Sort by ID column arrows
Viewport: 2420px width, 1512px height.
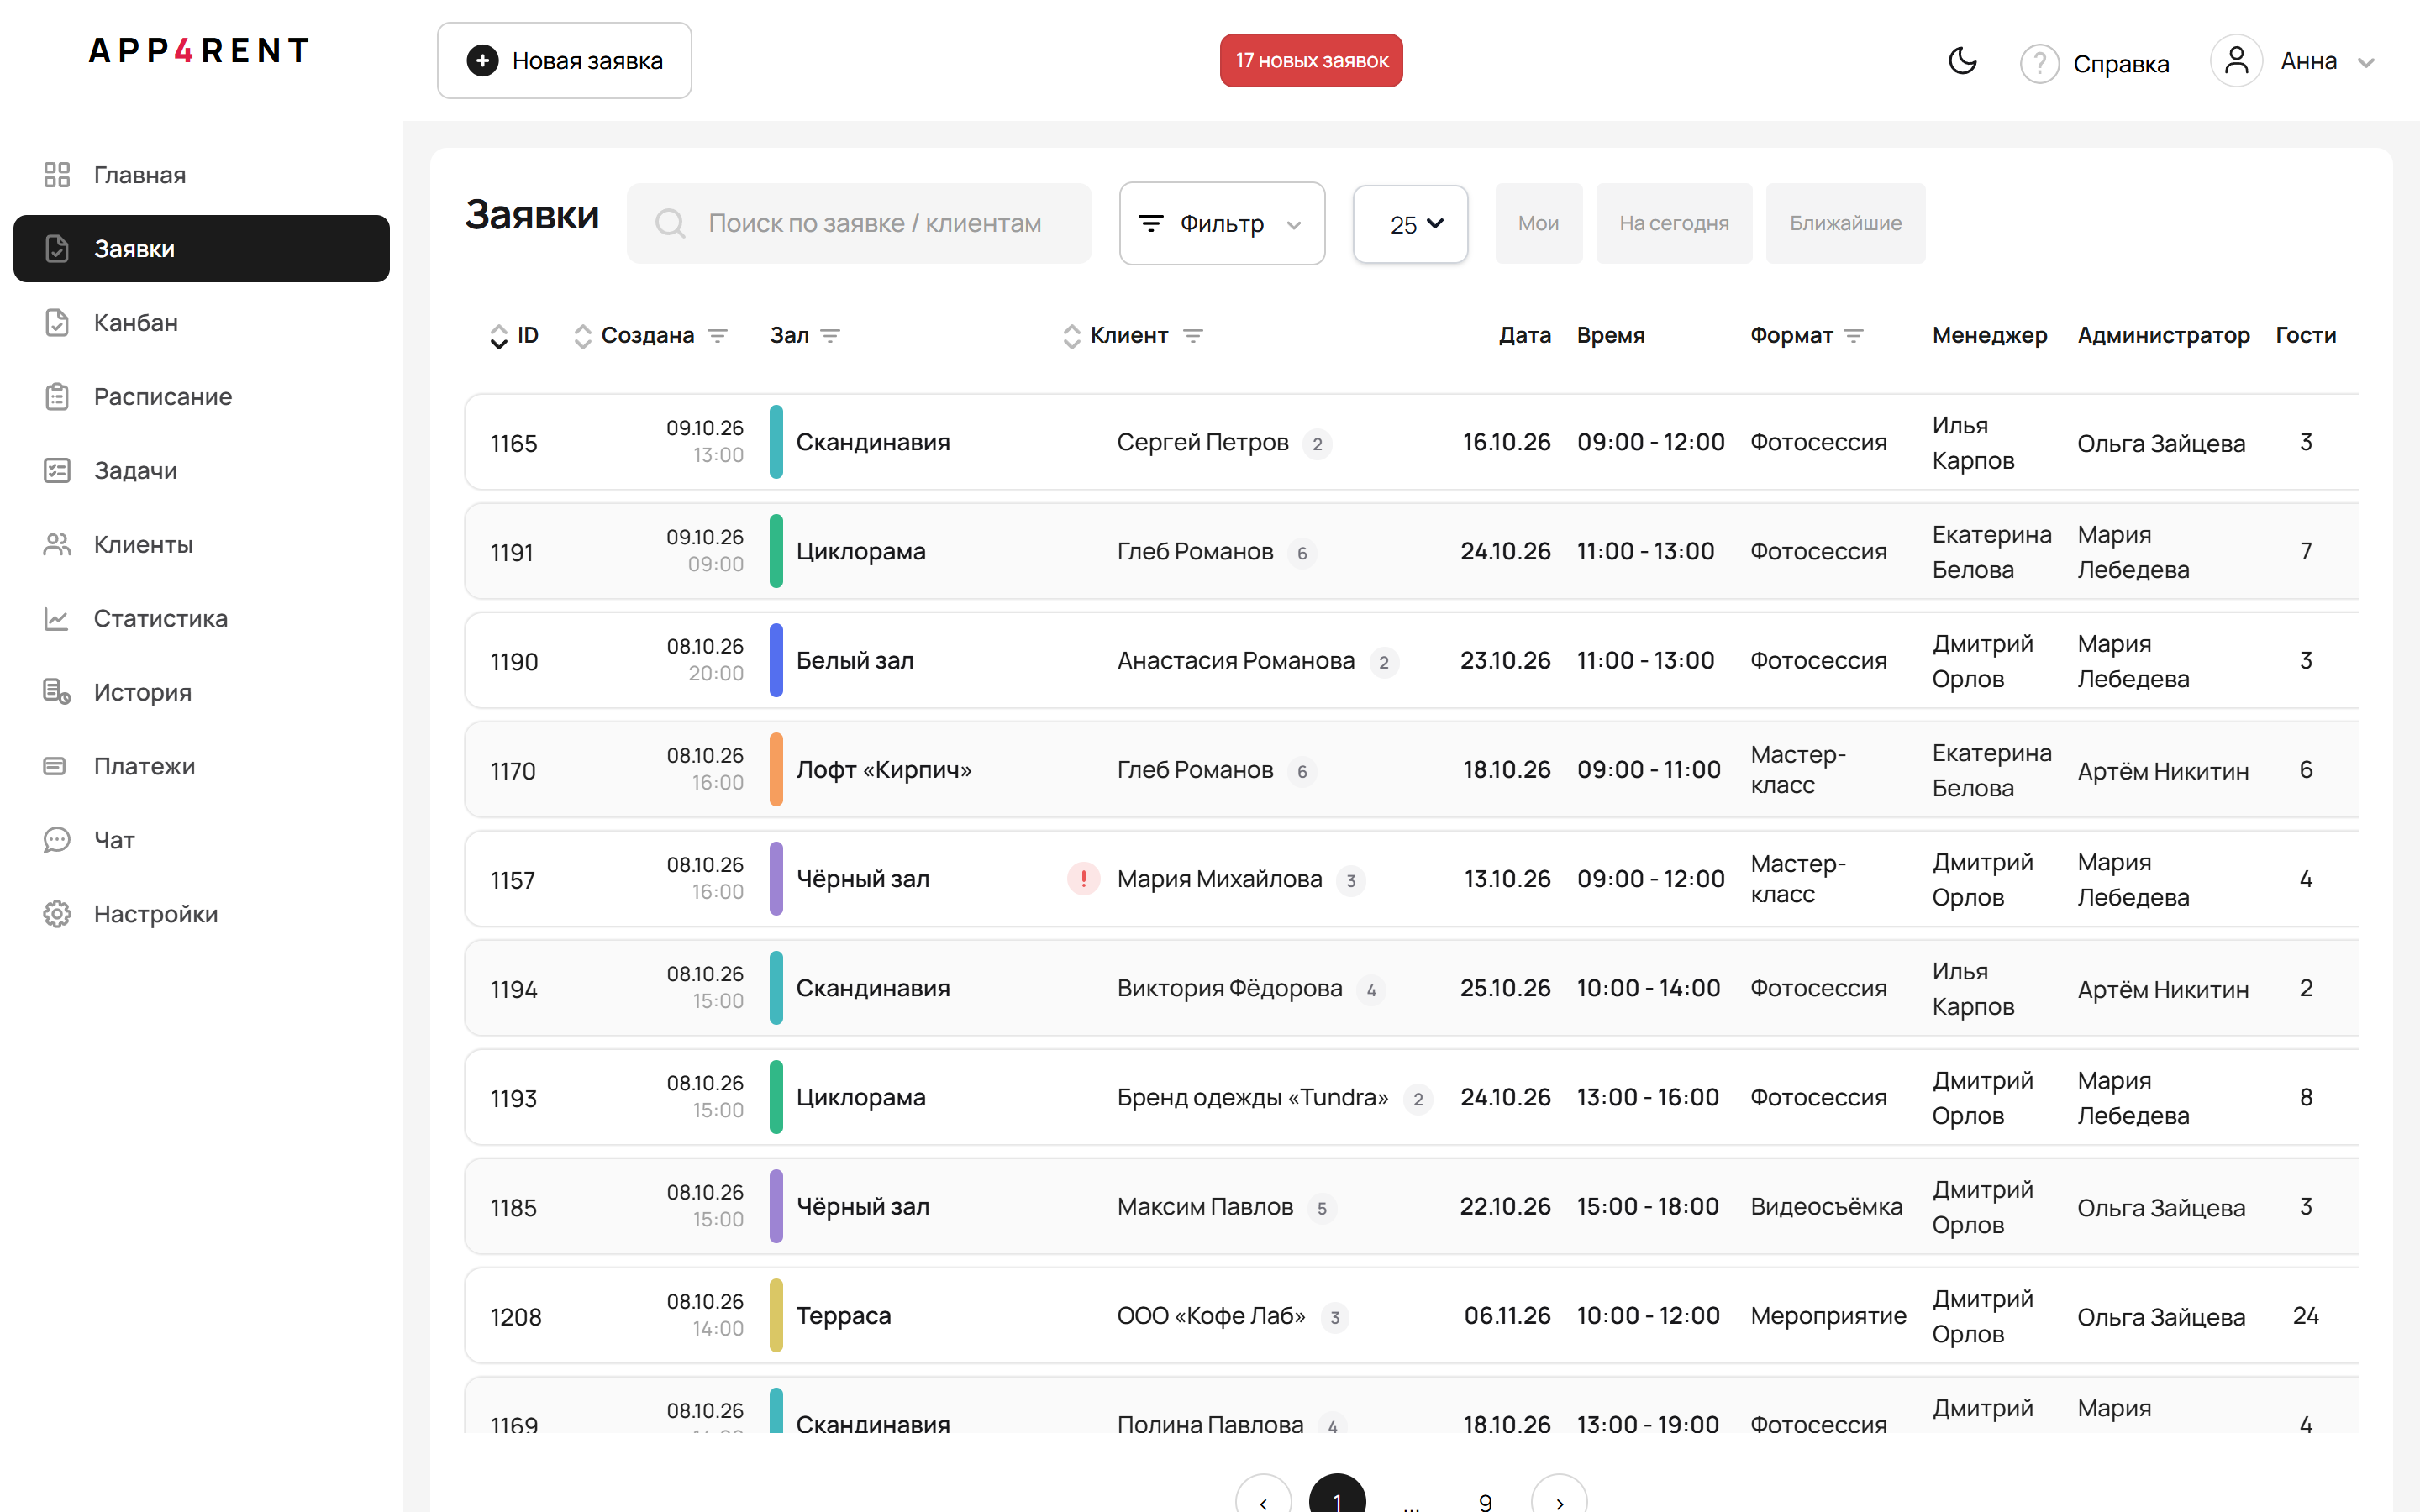[x=498, y=336]
